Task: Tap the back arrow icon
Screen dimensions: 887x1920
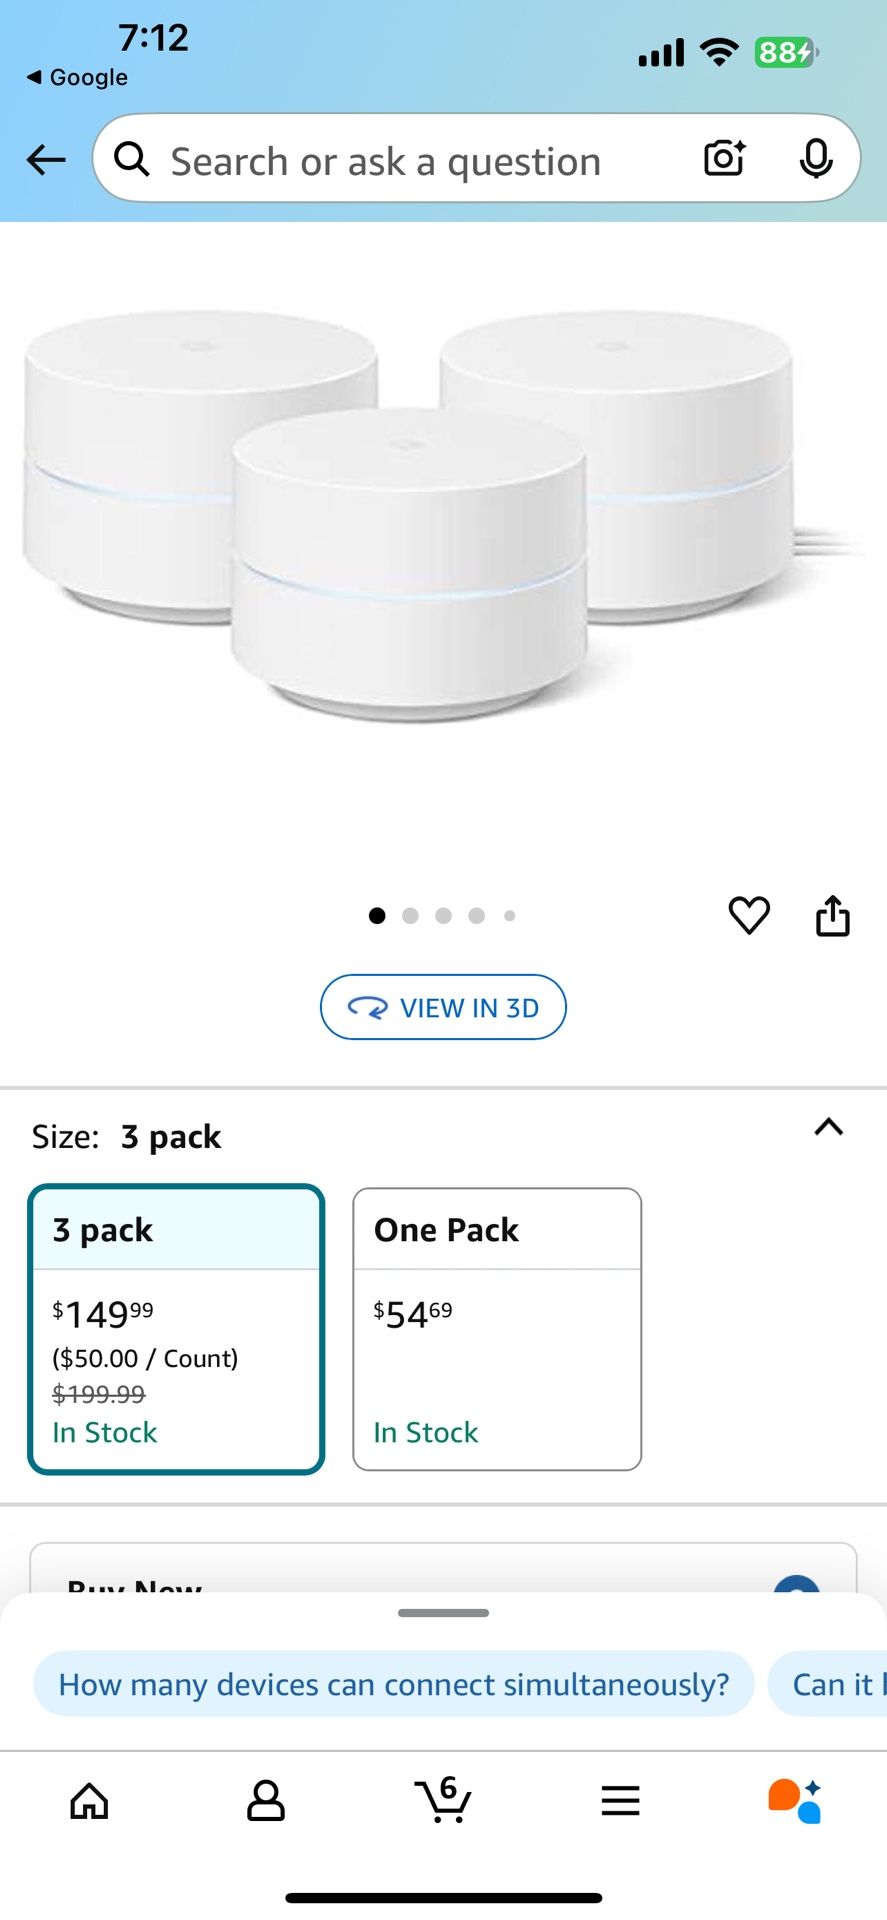Action: click(46, 159)
